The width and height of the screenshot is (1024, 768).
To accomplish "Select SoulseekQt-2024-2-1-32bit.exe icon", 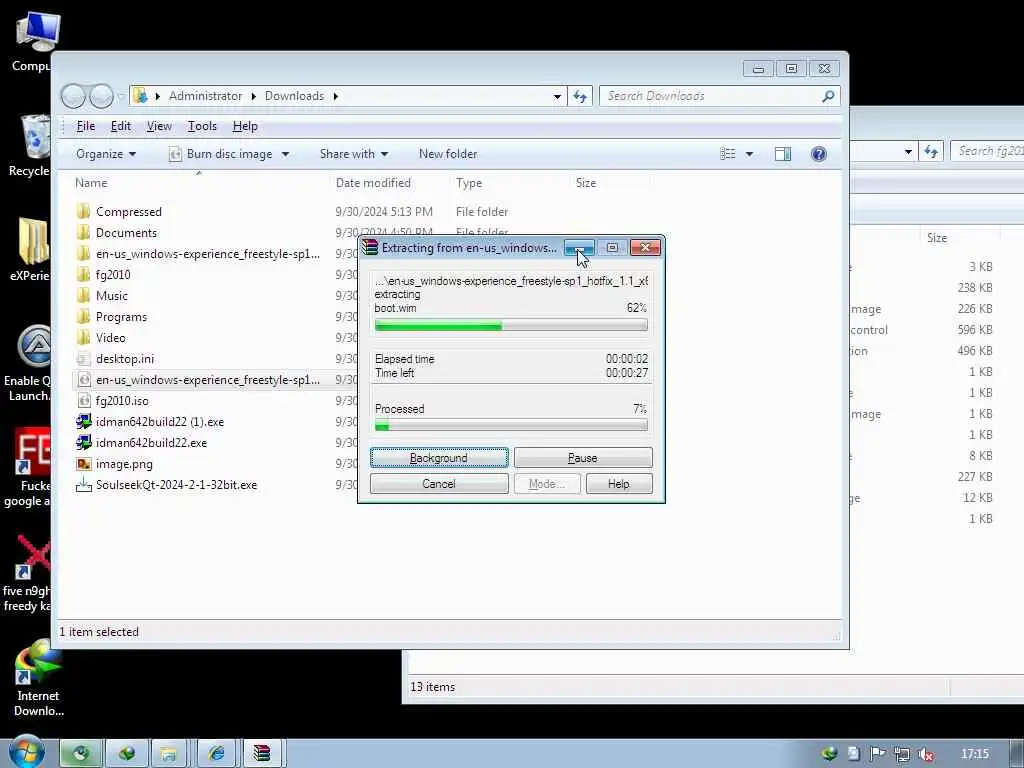I will point(83,485).
